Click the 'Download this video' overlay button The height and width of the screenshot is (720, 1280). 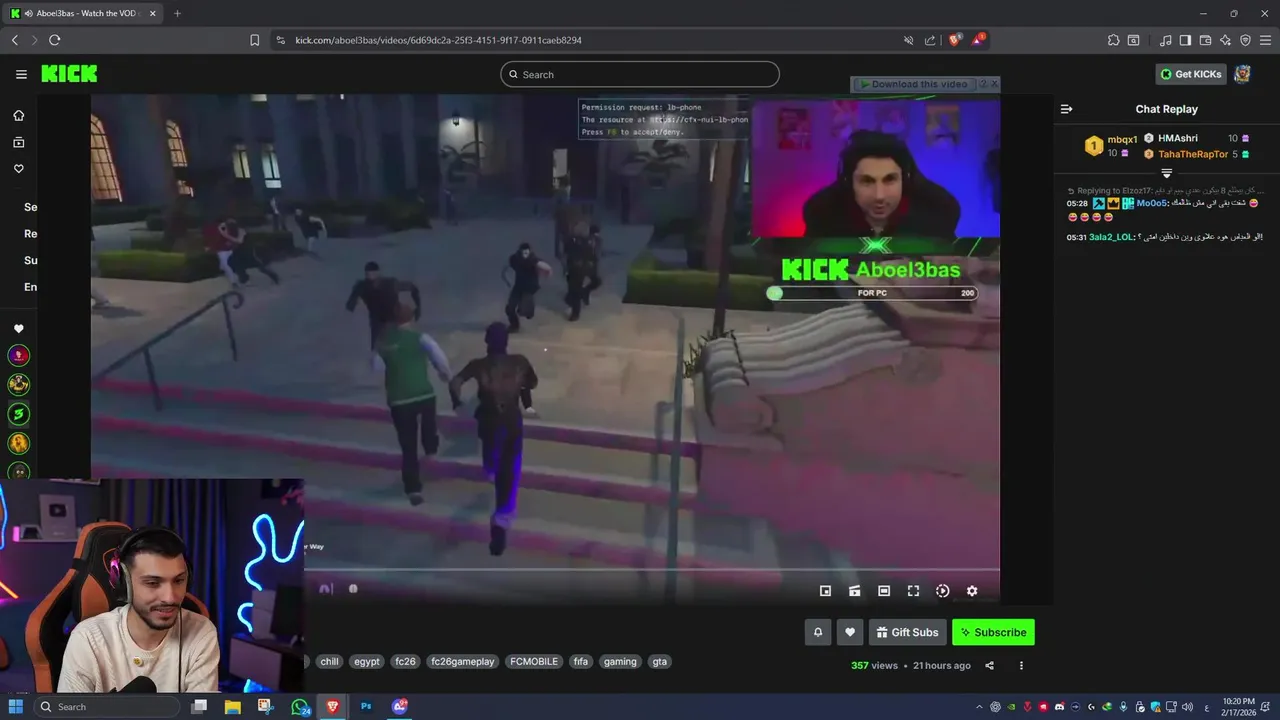pyautogui.click(x=913, y=84)
